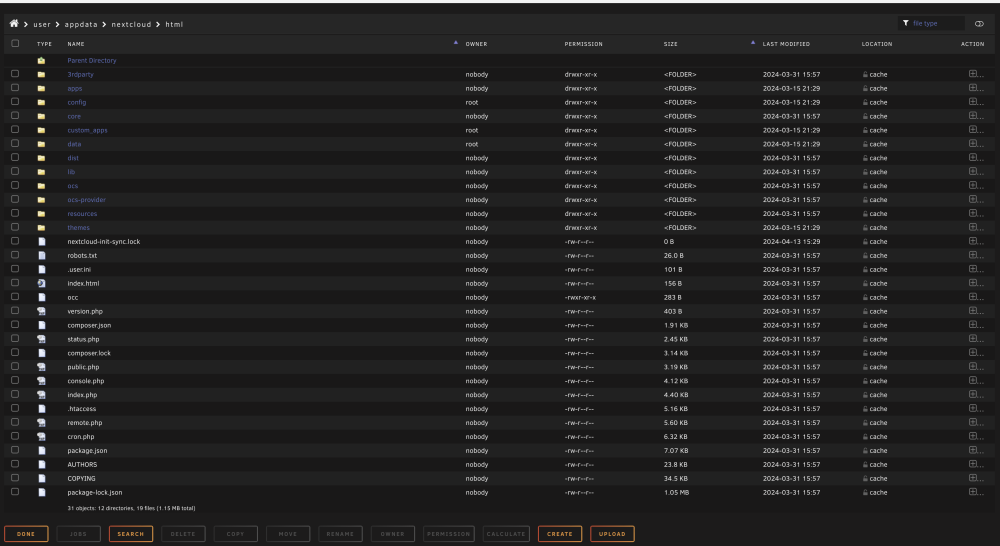Viewport: 1000px width, 546px height.
Task: Click the PHP file icon of version.php
Action: [41, 311]
